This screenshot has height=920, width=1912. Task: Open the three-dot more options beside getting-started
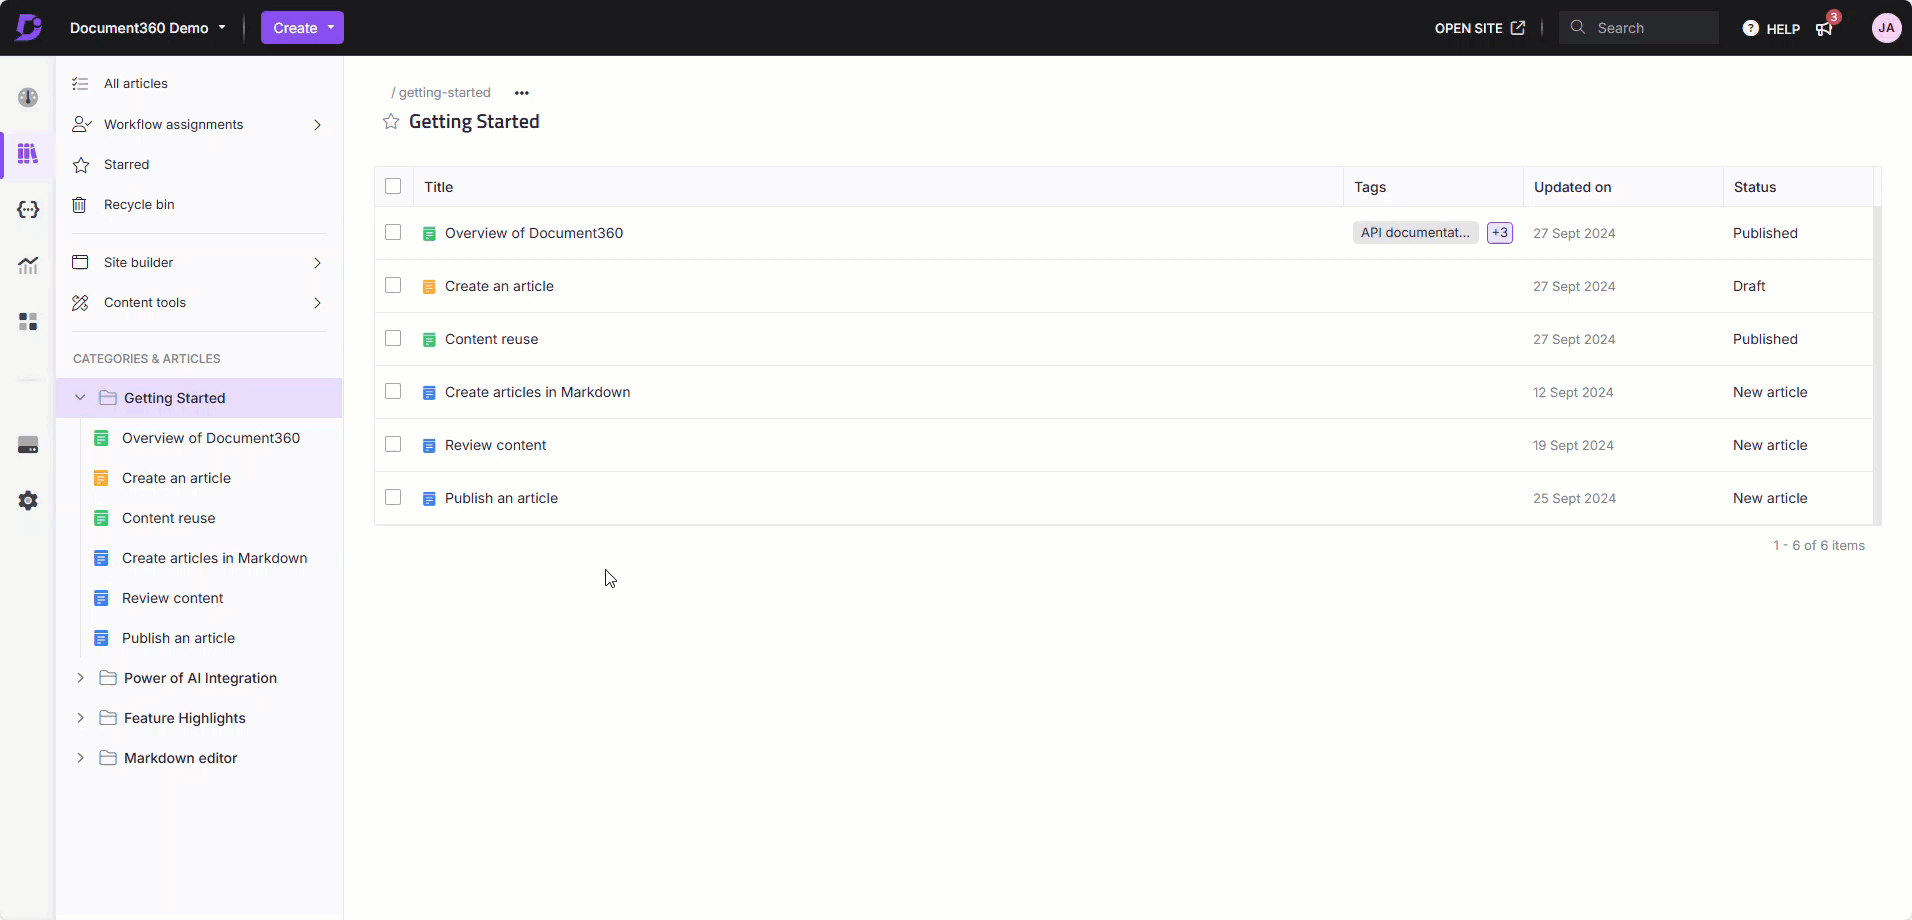point(522,93)
